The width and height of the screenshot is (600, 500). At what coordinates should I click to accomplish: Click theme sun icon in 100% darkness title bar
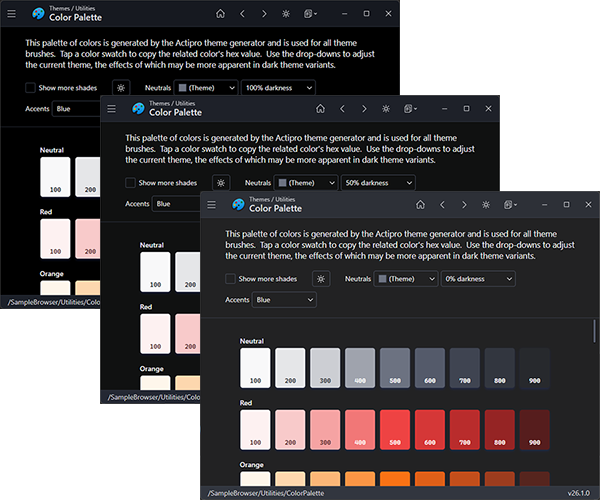coord(287,13)
